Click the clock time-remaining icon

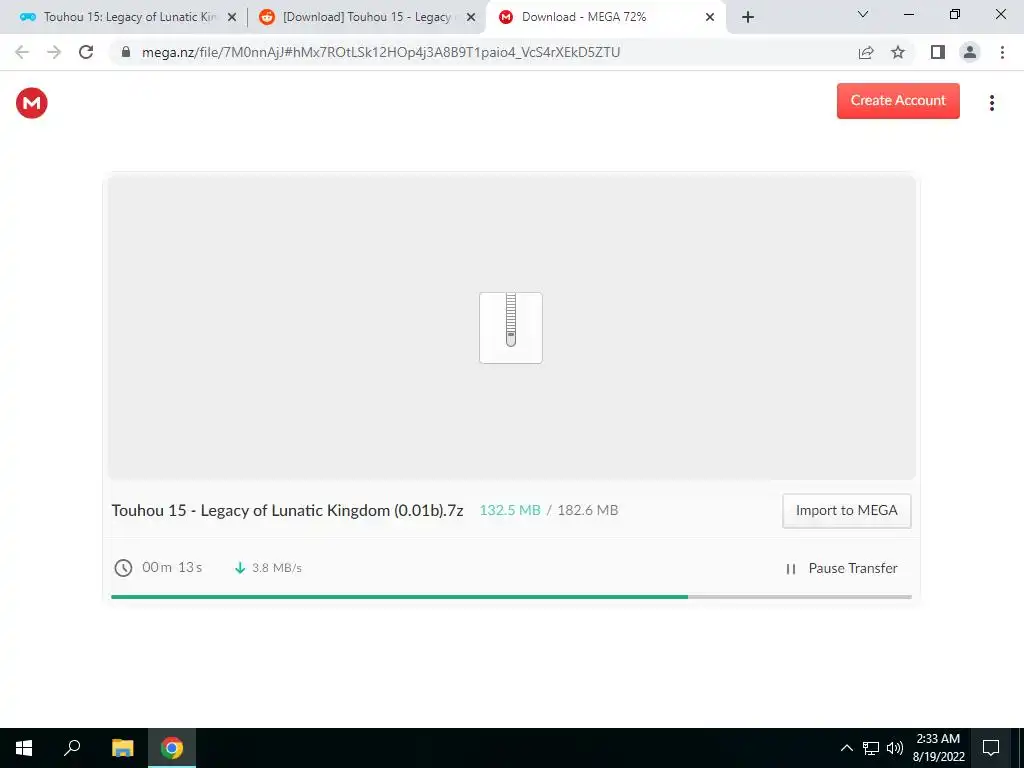pos(123,568)
